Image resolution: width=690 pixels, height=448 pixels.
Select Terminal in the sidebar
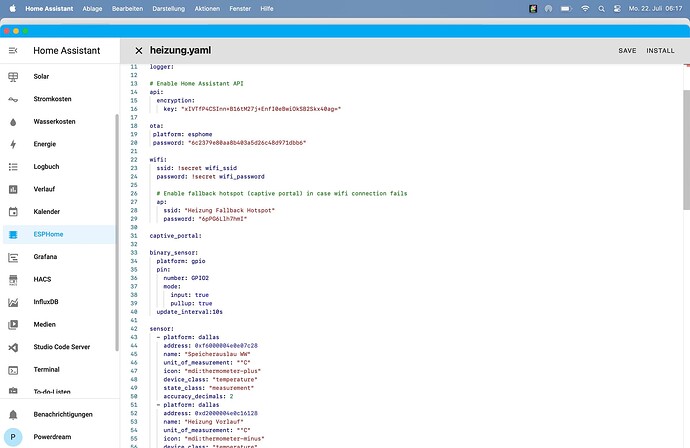pos(49,369)
